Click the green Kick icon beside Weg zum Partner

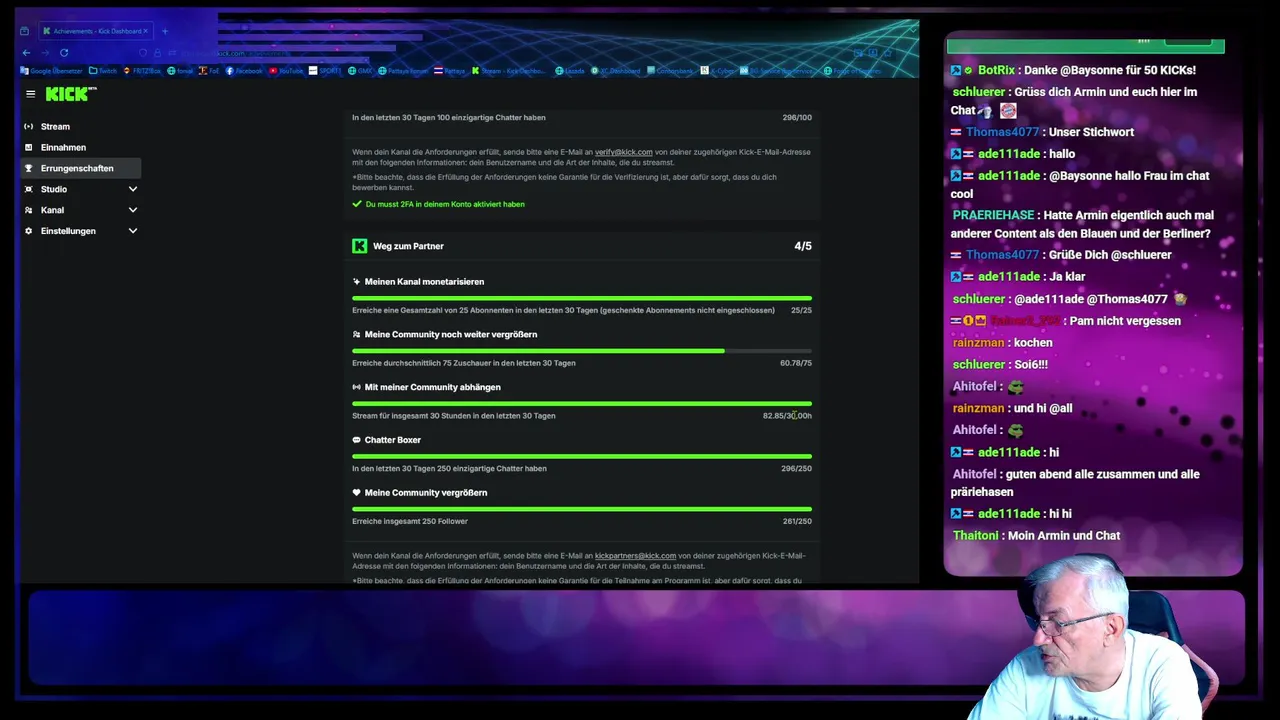(x=360, y=246)
